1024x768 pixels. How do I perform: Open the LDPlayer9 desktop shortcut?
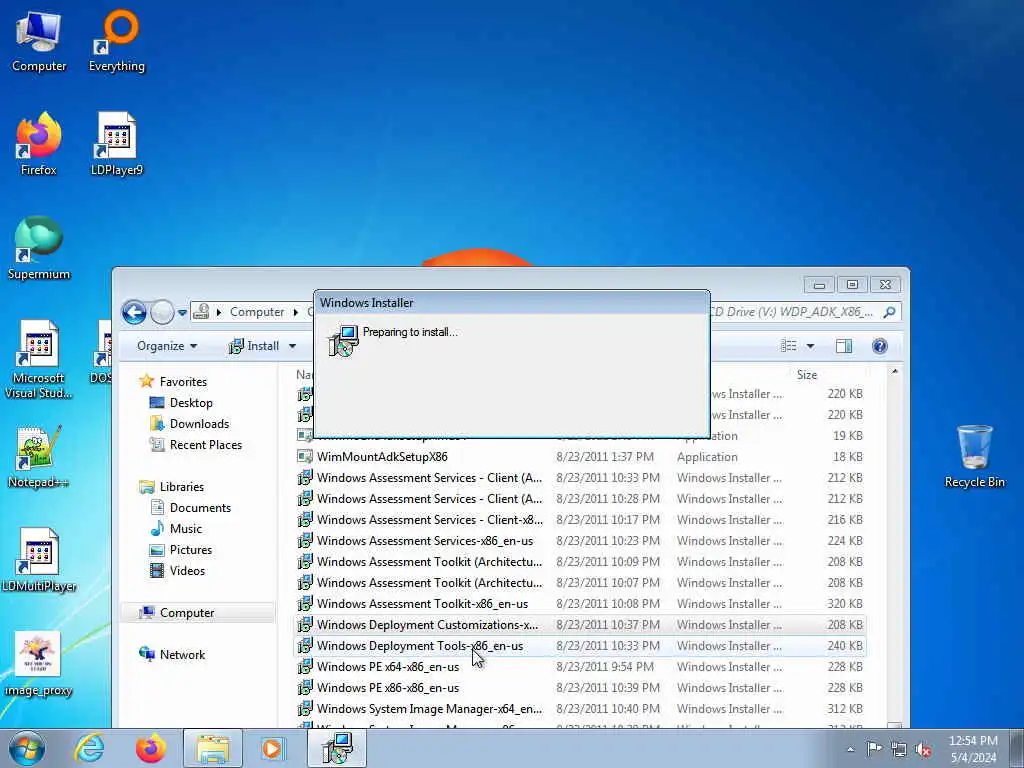tap(117, 145)
